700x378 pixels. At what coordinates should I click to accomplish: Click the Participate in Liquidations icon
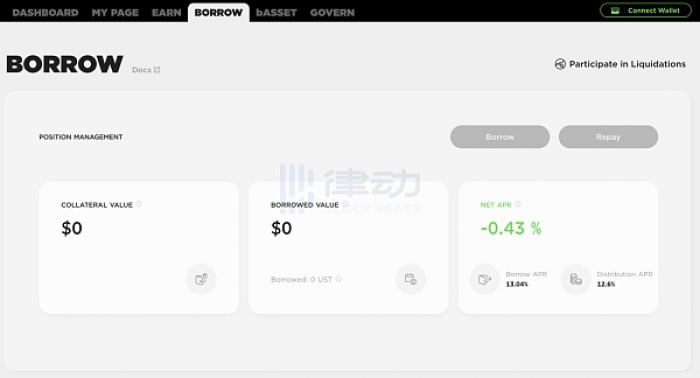560,64
